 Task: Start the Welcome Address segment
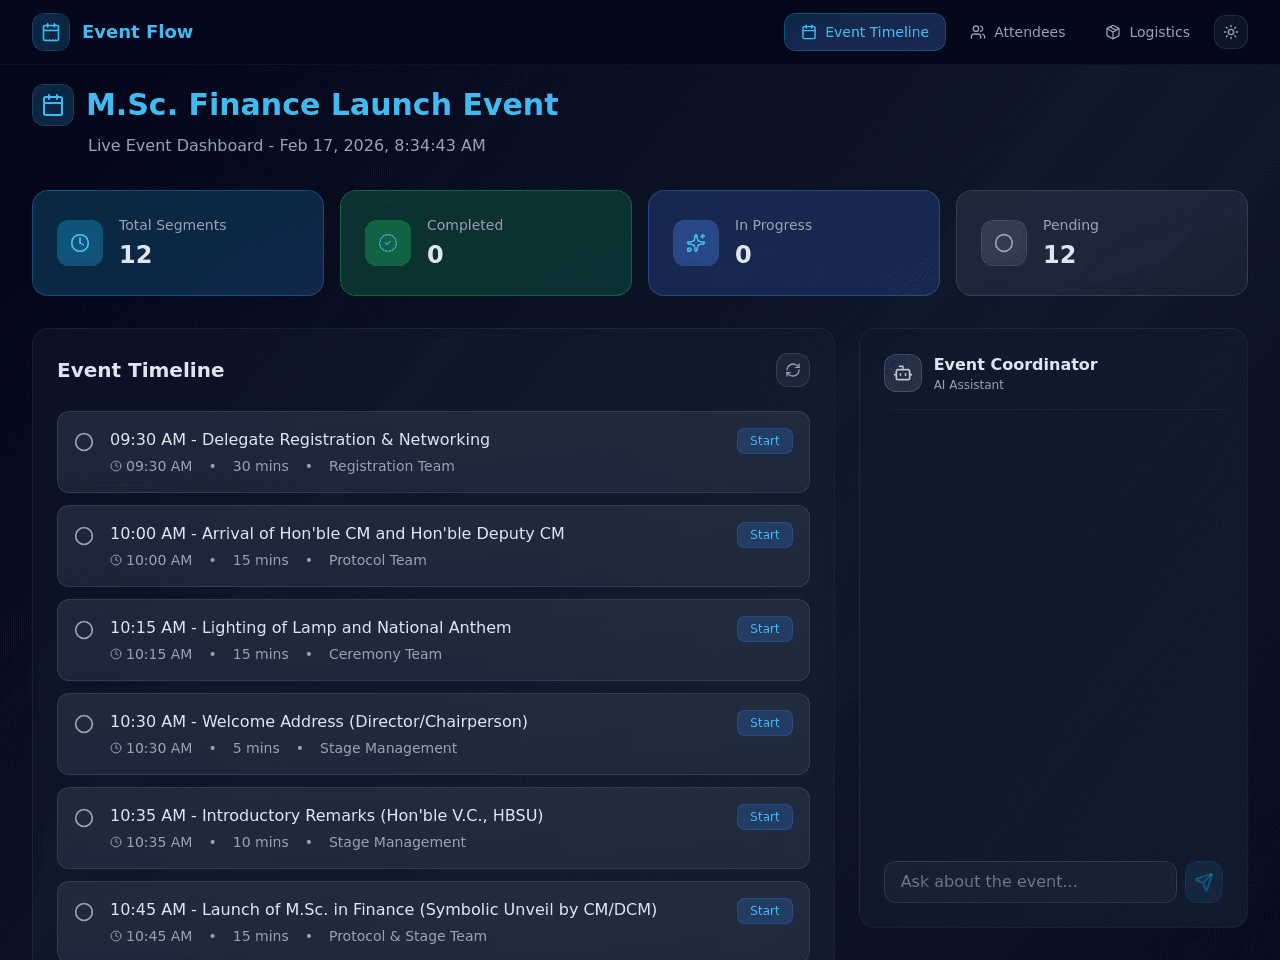click(765, 723)
